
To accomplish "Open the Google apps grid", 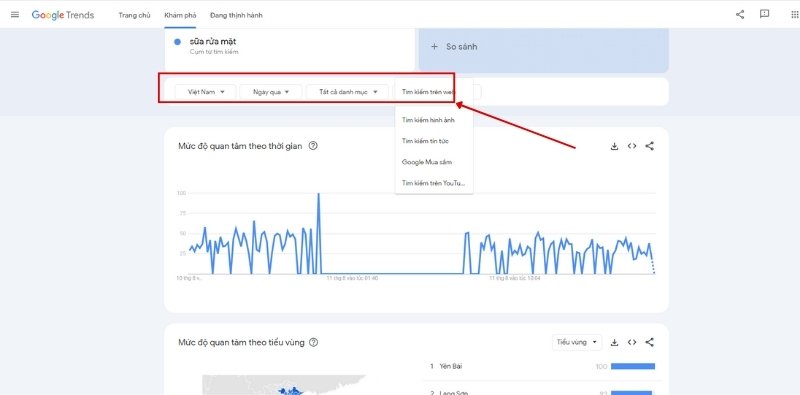I will (x=794, y=14).
